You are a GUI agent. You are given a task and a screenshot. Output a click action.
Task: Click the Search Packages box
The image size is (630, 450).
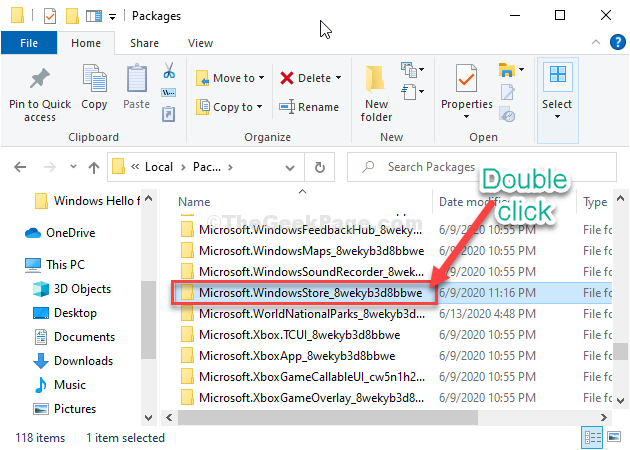pos(482,167)
